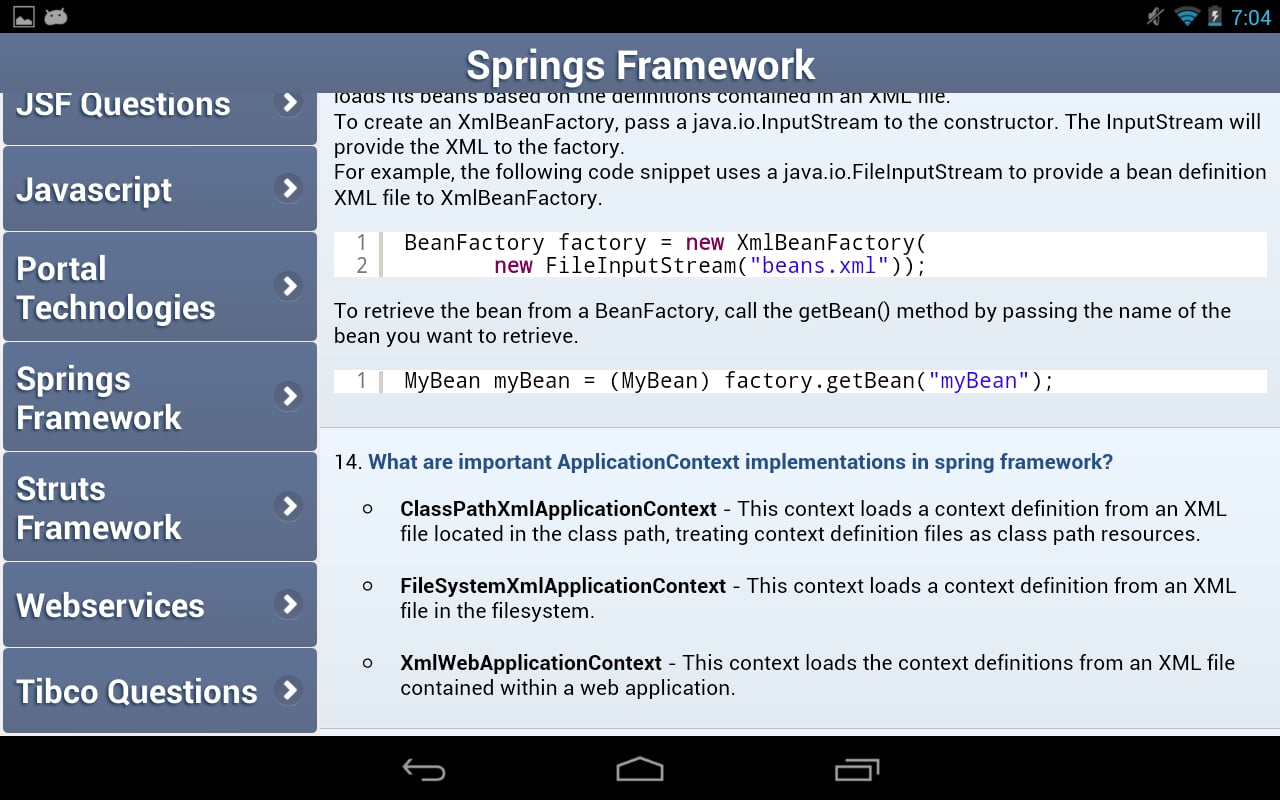This screenshot has height=800, width=1280.
Task: Tap question 14 about ApplicationContext implementations
Action: coord(740,462)
